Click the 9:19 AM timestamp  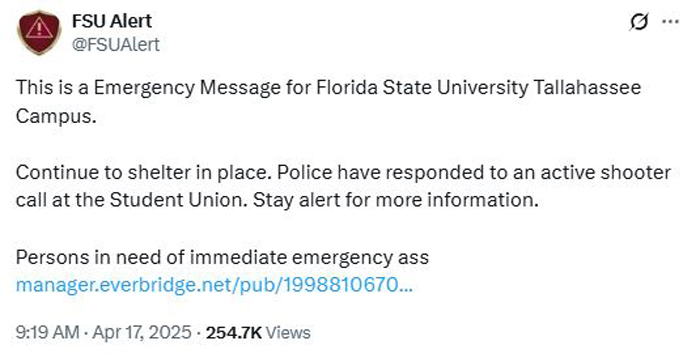47,333
